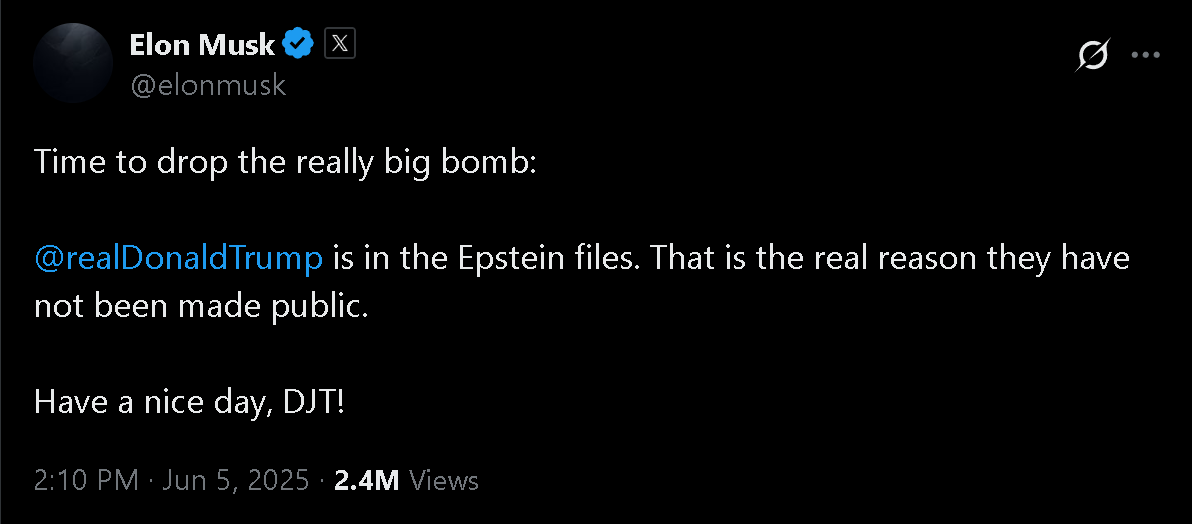
Task: Open the @realDonaldTrump mention link
Action: point(179,258)
